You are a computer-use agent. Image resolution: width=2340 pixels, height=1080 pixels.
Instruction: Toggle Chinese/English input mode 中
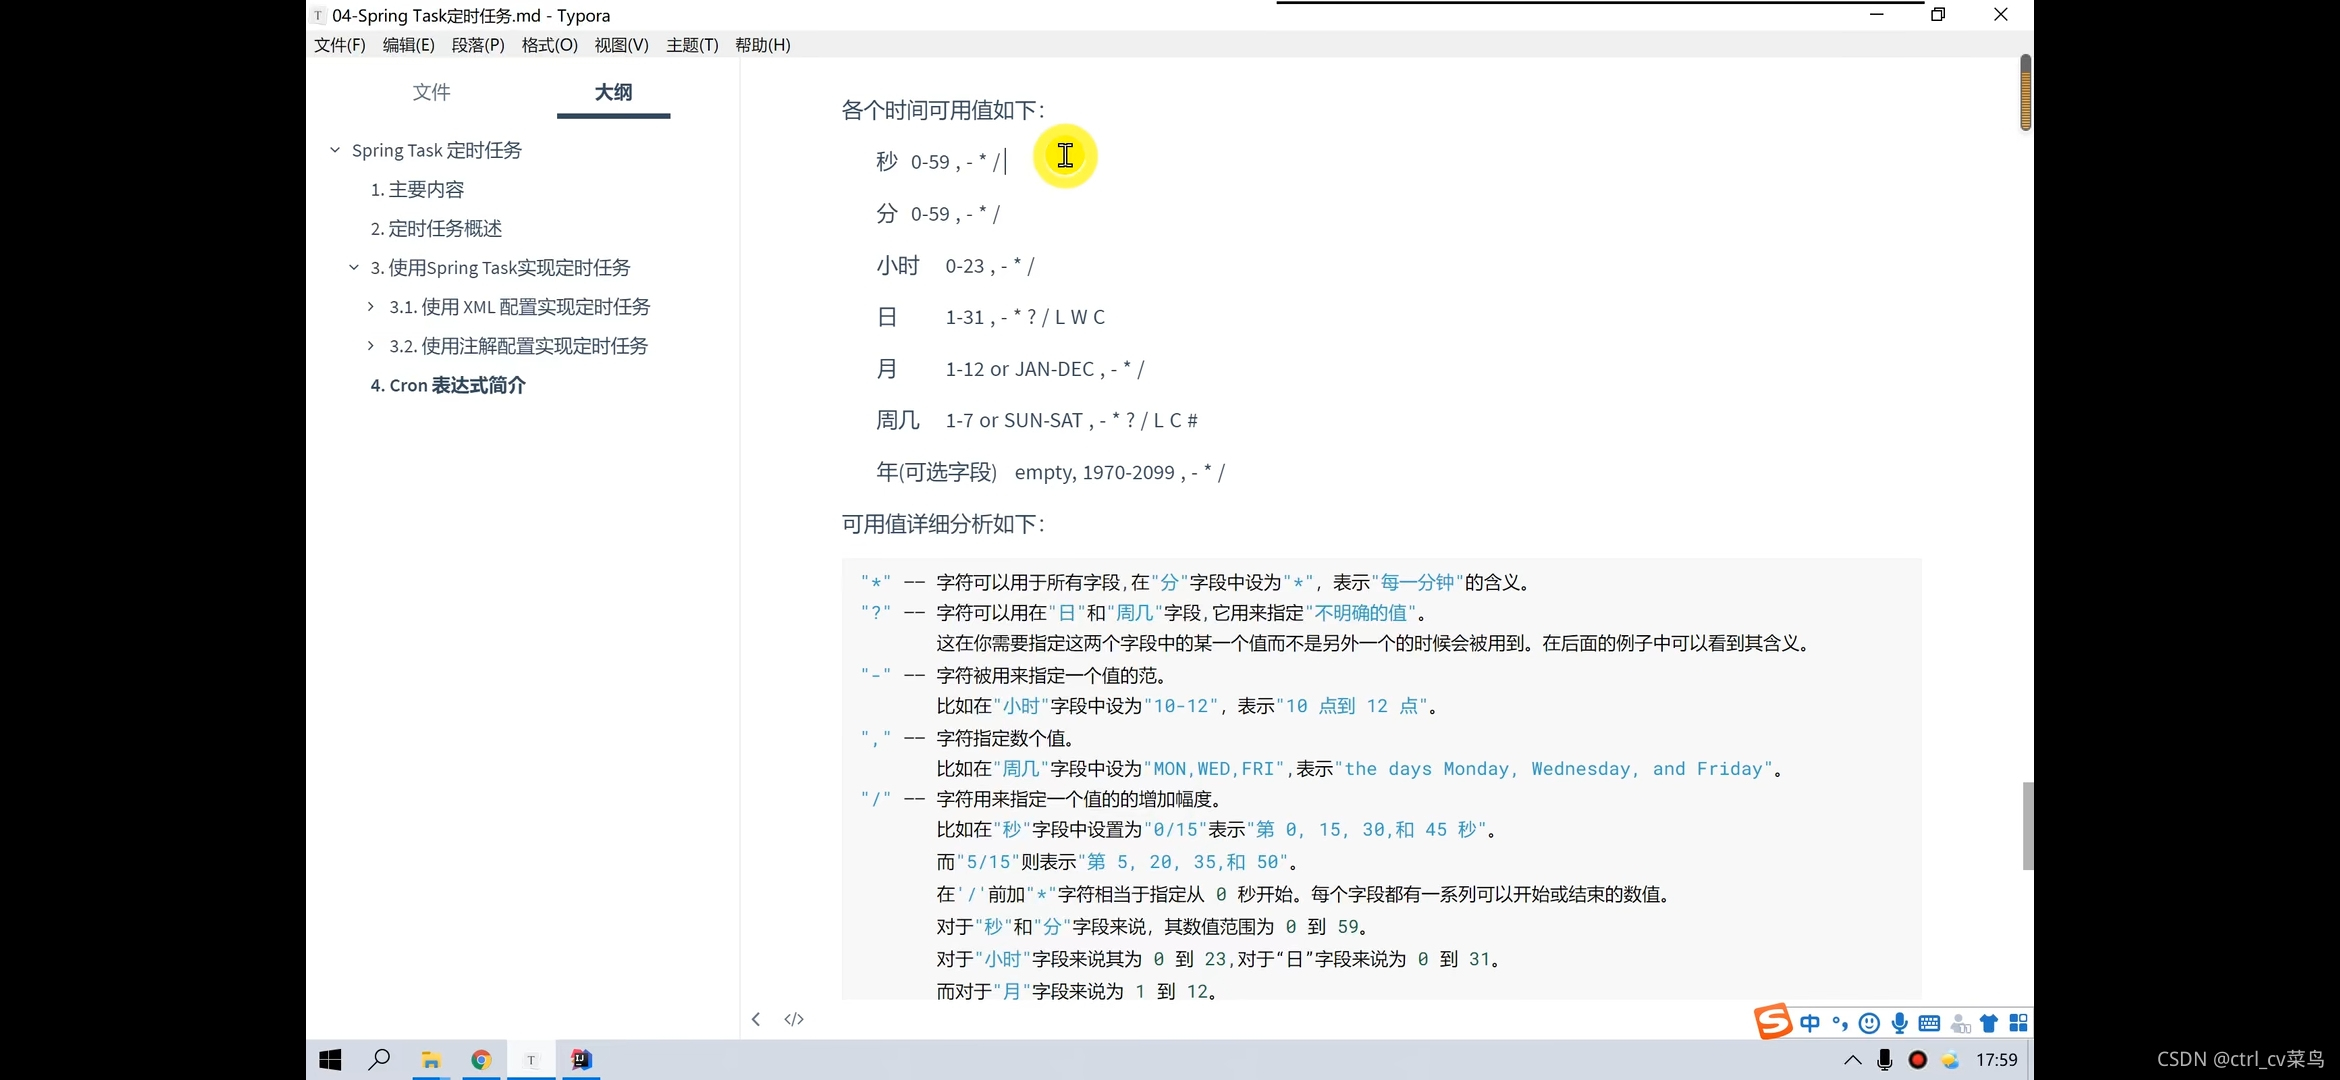[x=1810, y=1023]
